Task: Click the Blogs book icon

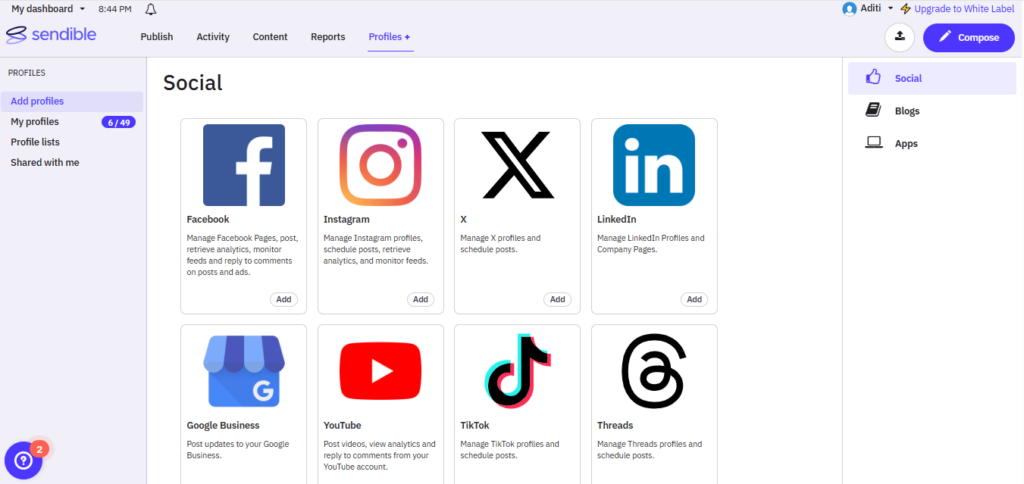Action: [x=873, y=110]
